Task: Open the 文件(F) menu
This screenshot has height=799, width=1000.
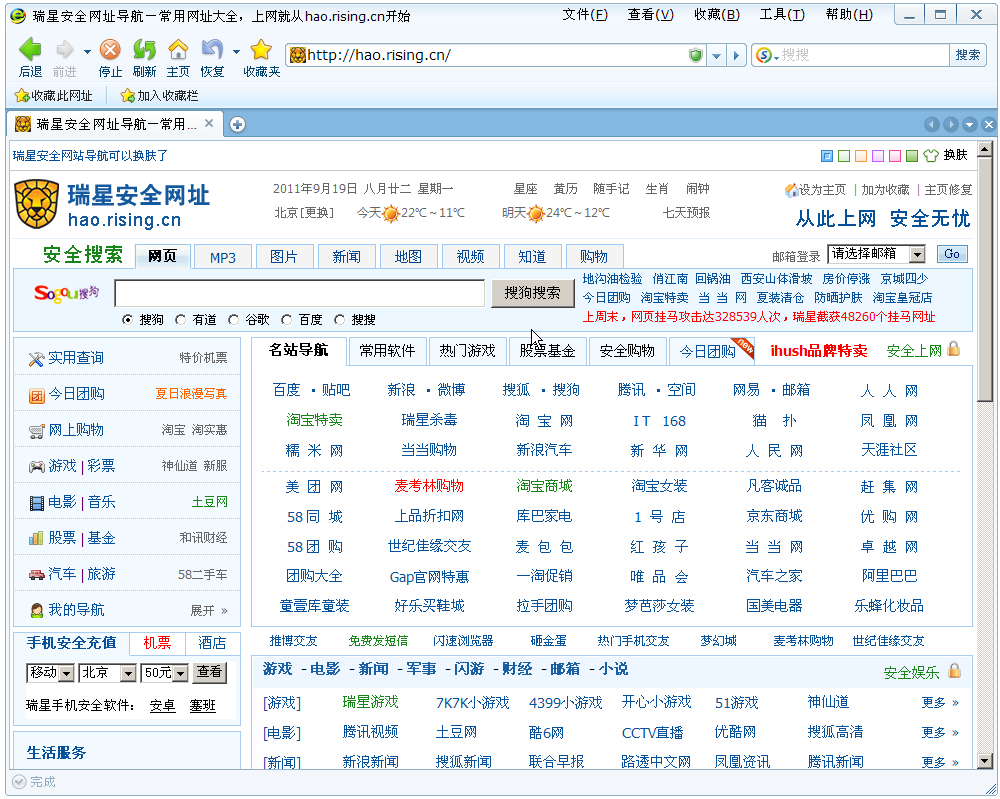Action: tap(585, 15)
